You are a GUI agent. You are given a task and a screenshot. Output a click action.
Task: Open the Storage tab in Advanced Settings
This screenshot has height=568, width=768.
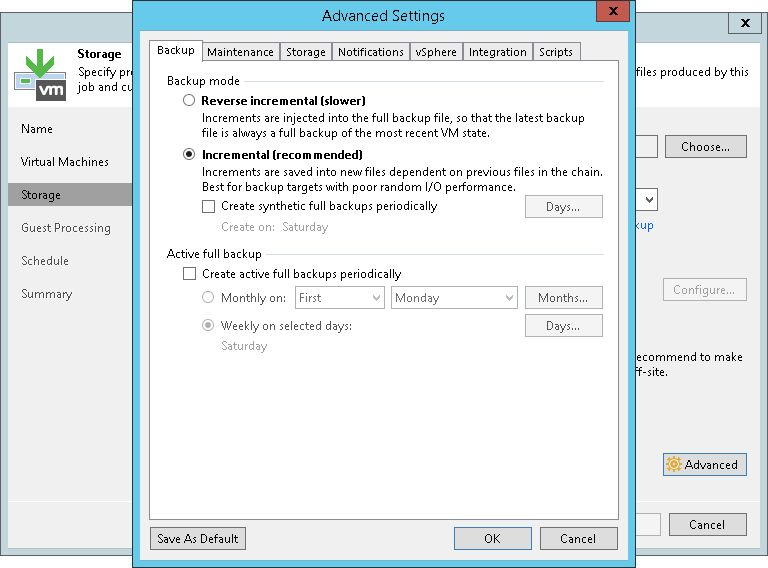point(306,52)
